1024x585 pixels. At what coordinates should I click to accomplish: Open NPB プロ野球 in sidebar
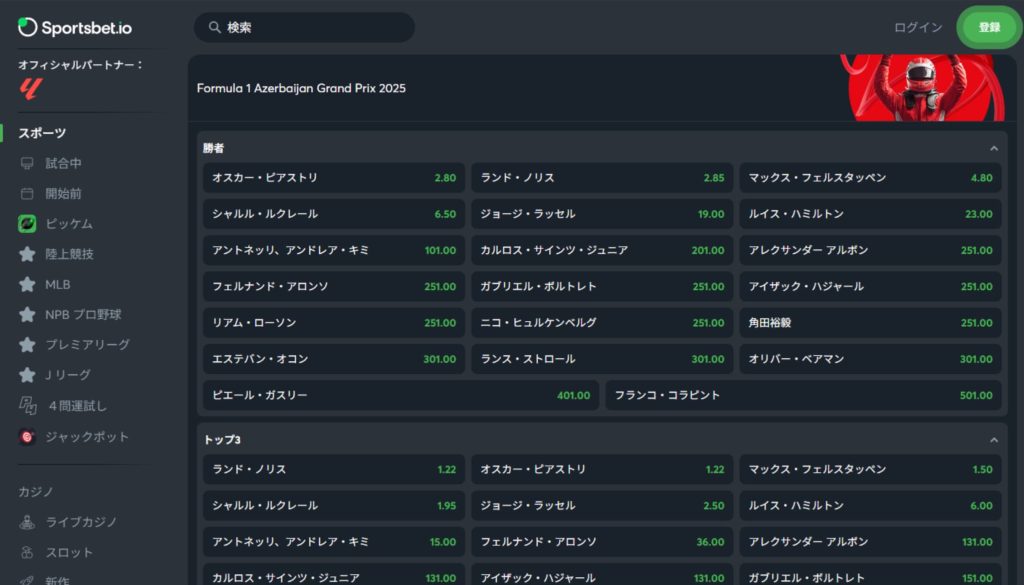pos(83,315)
